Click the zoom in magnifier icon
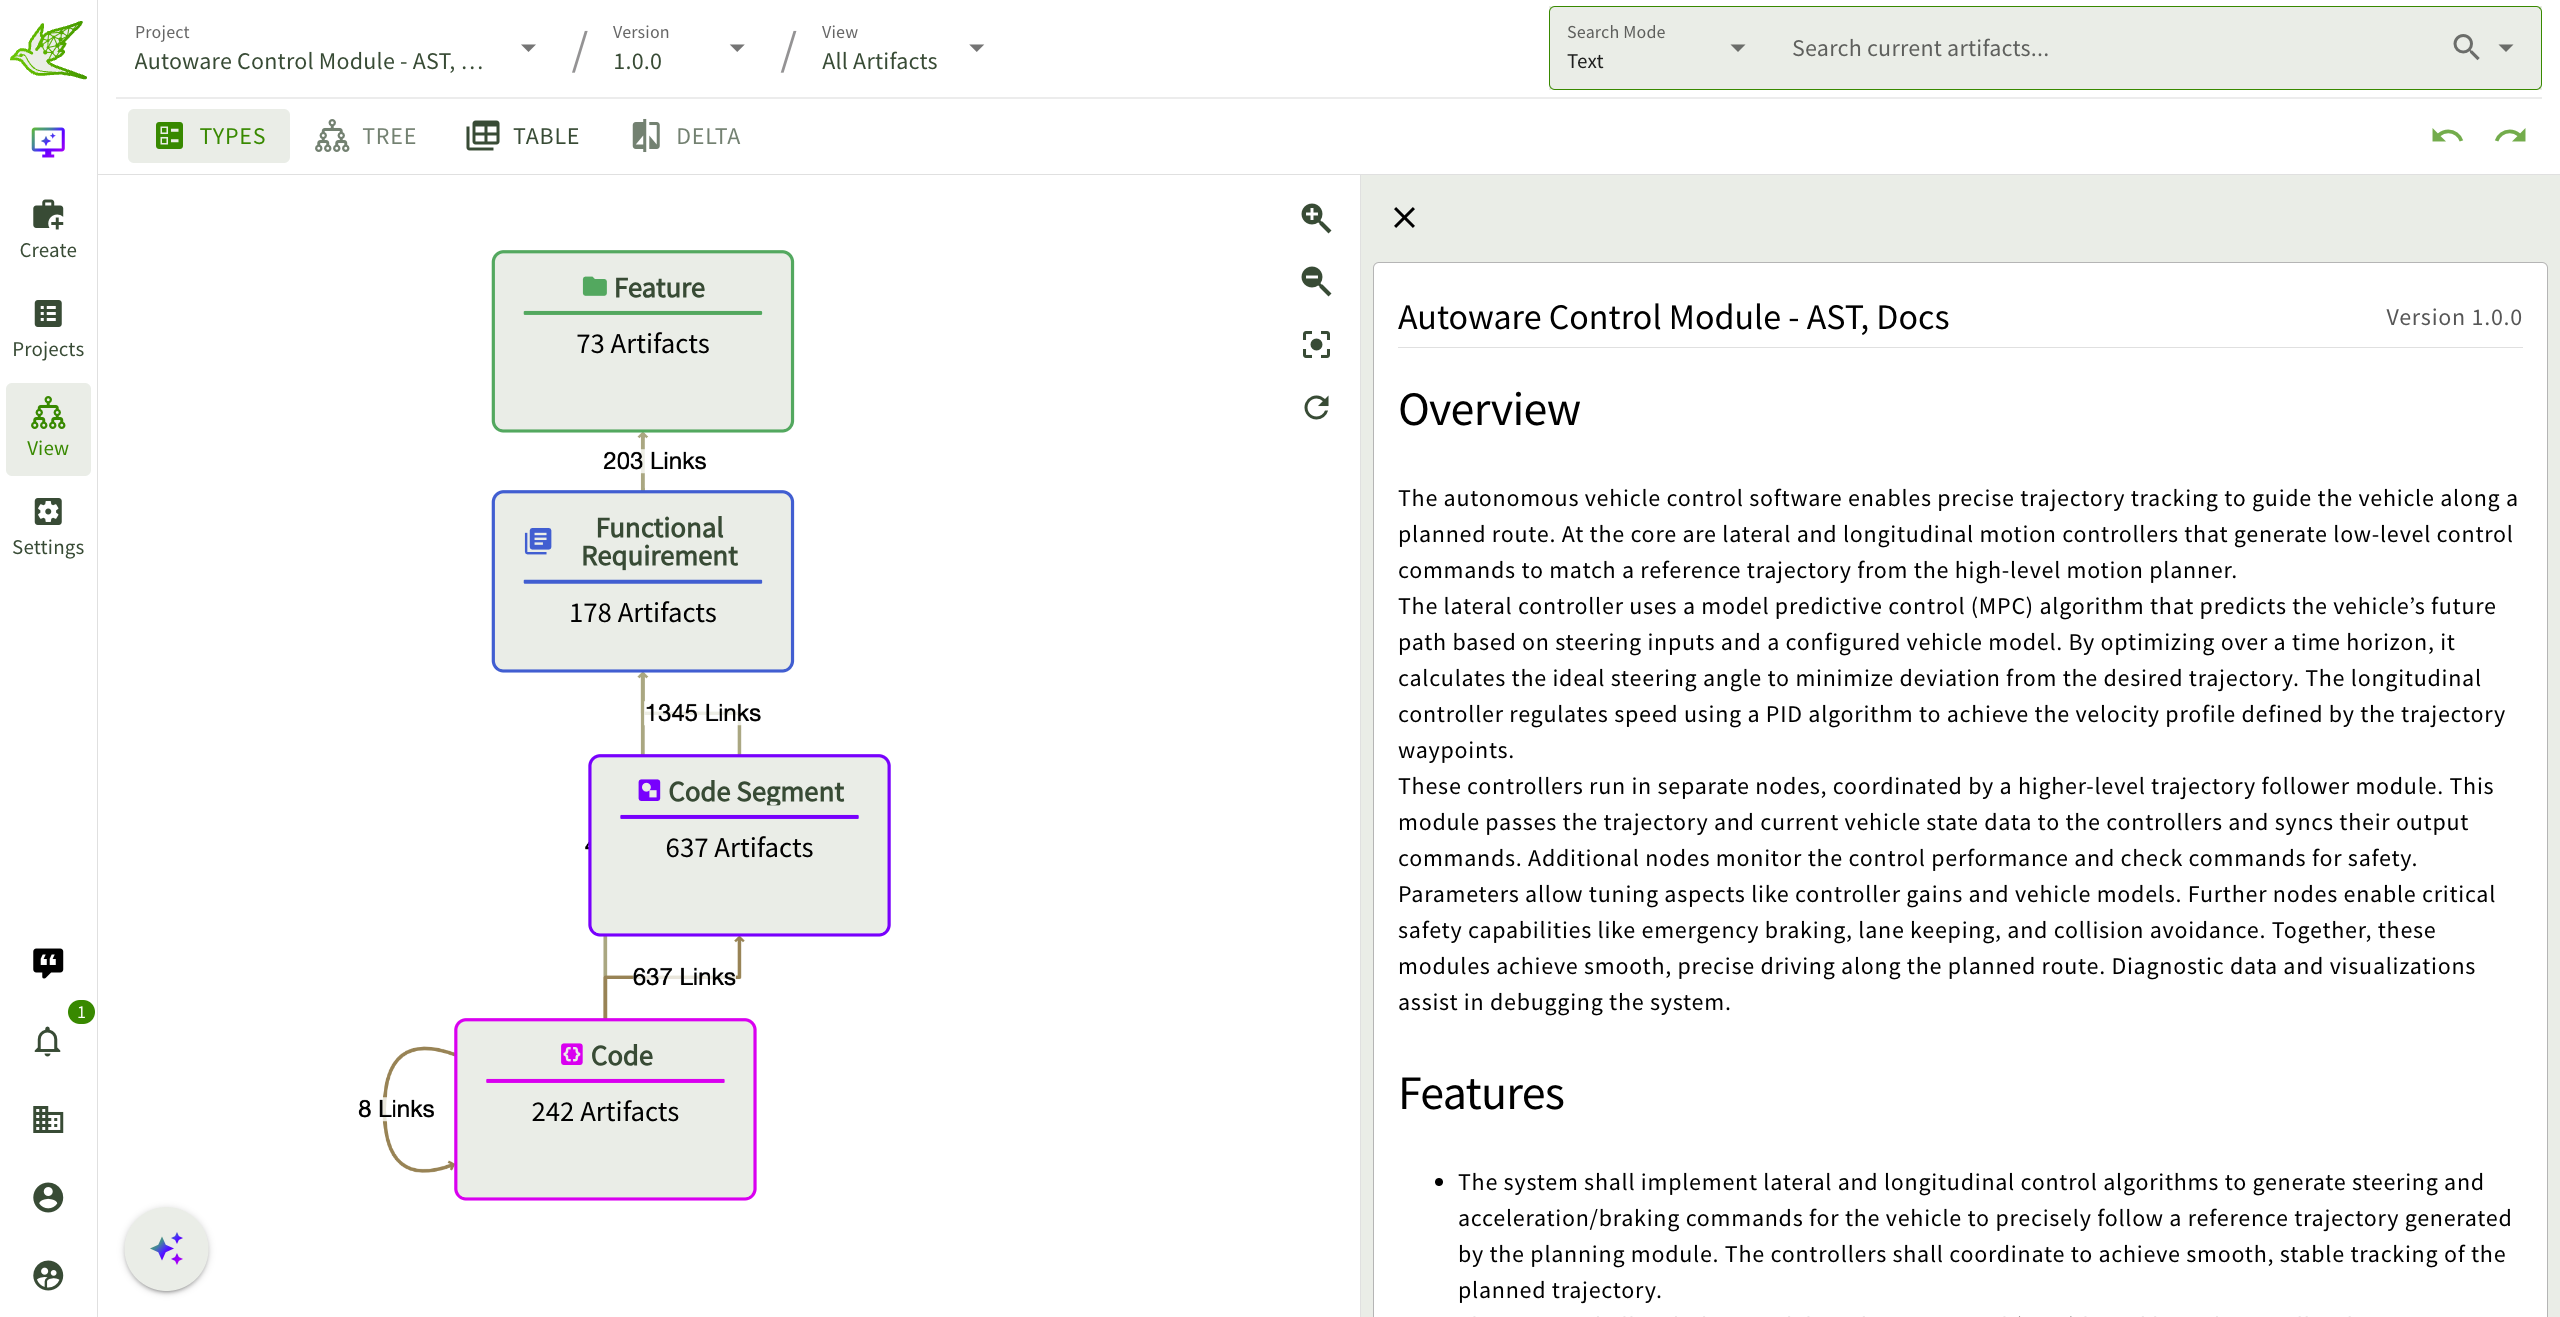The image size is (2560, 1317). pos(1315,218)
